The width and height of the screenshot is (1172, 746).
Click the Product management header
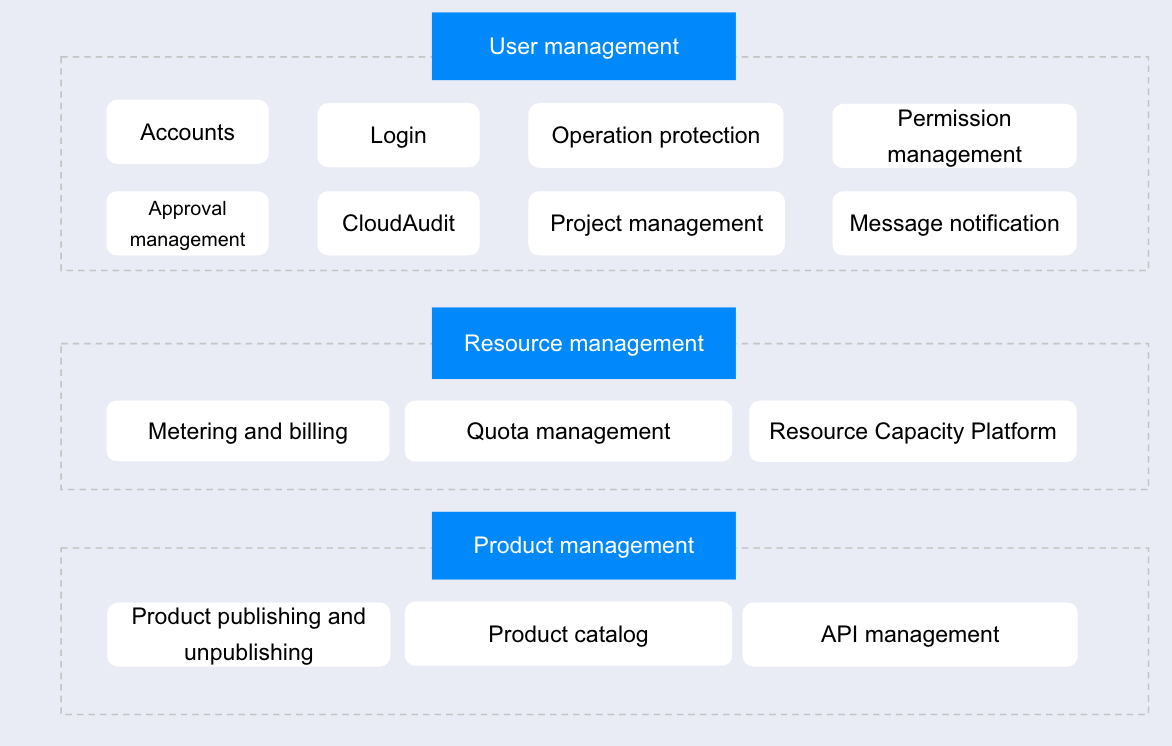[x=584, y=546]
